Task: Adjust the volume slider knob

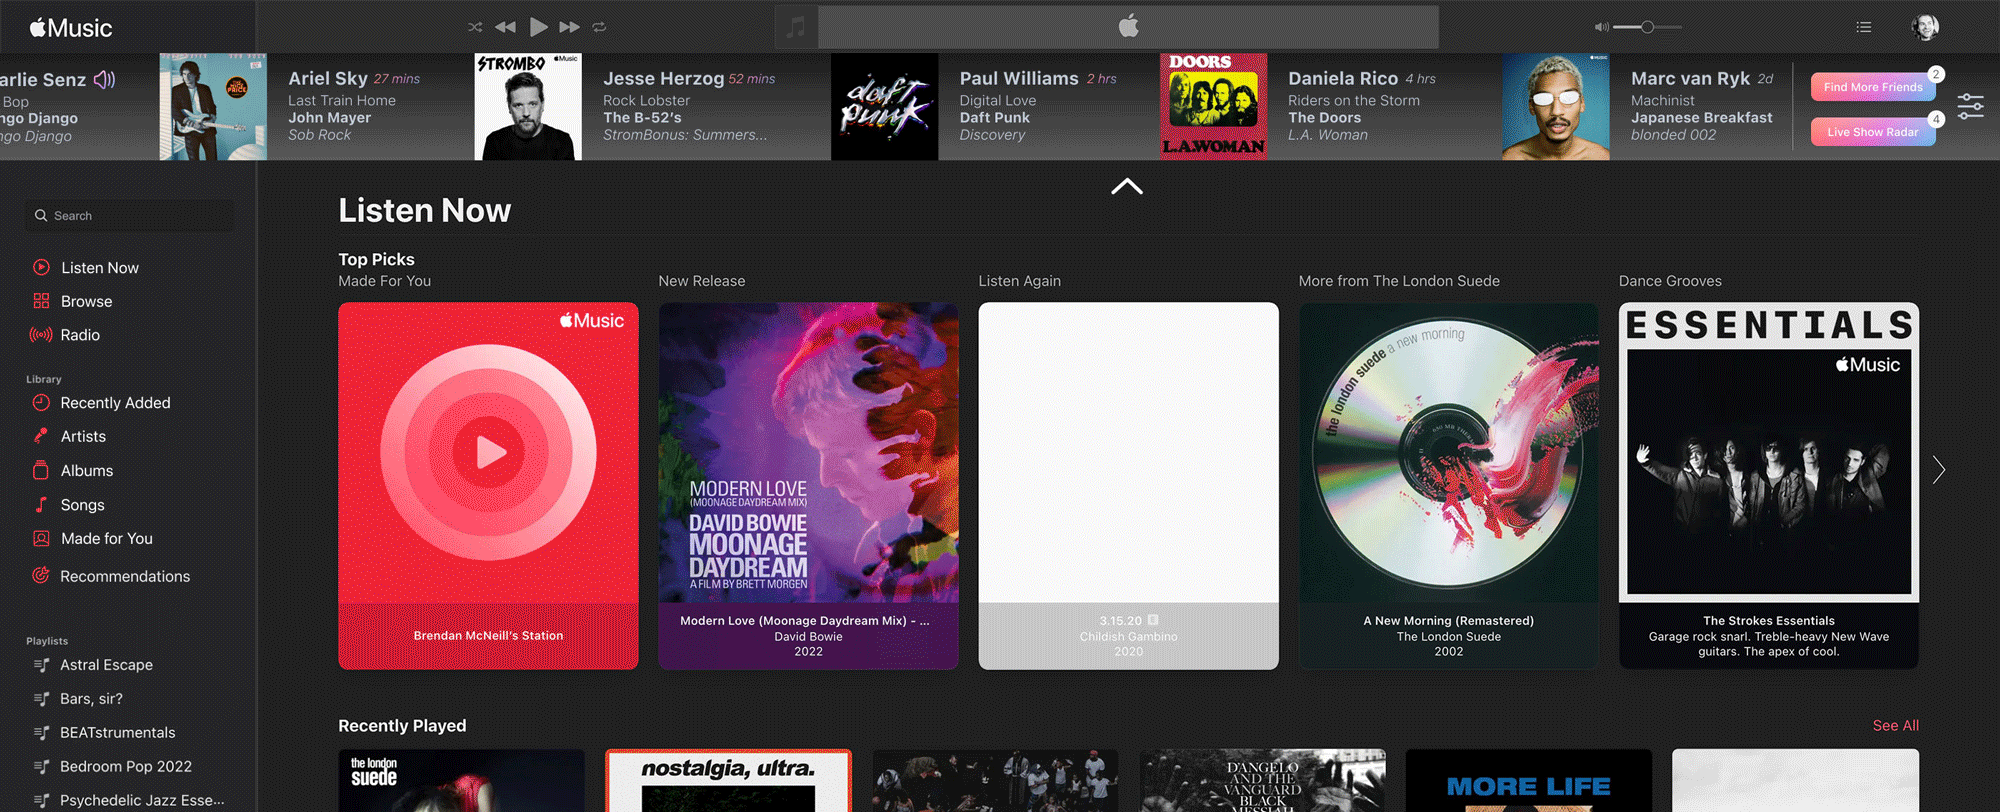Action: [1647, 27]
